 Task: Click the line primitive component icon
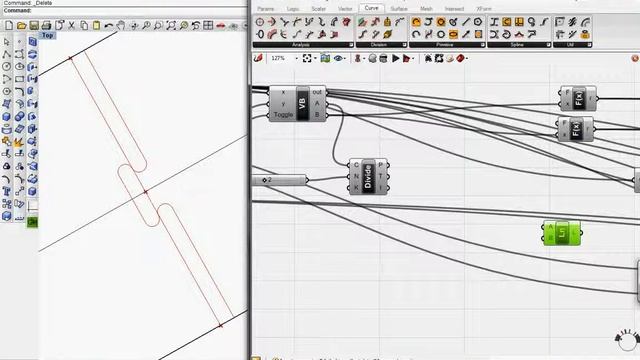pos(465,22)
